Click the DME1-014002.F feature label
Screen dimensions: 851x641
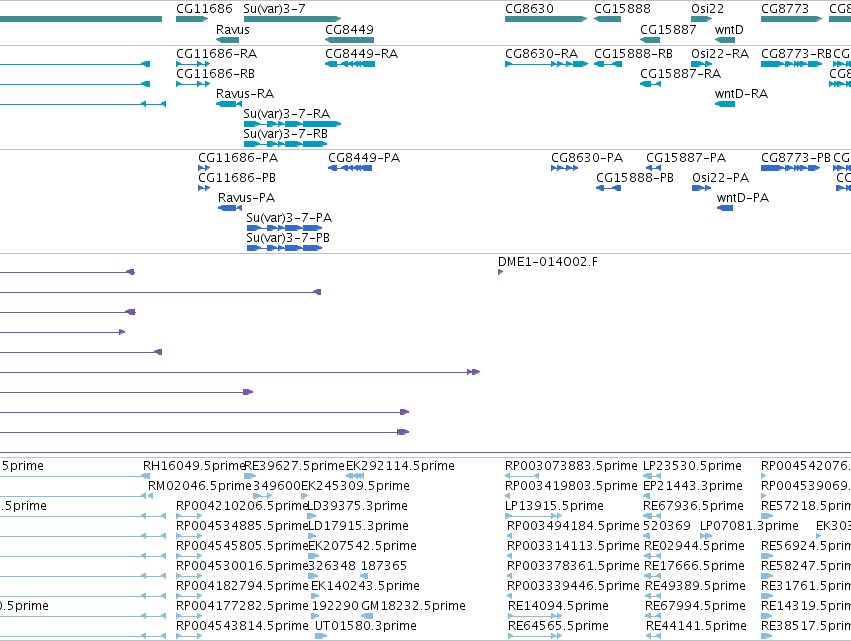pyautogui.click(x=548, y=262)
